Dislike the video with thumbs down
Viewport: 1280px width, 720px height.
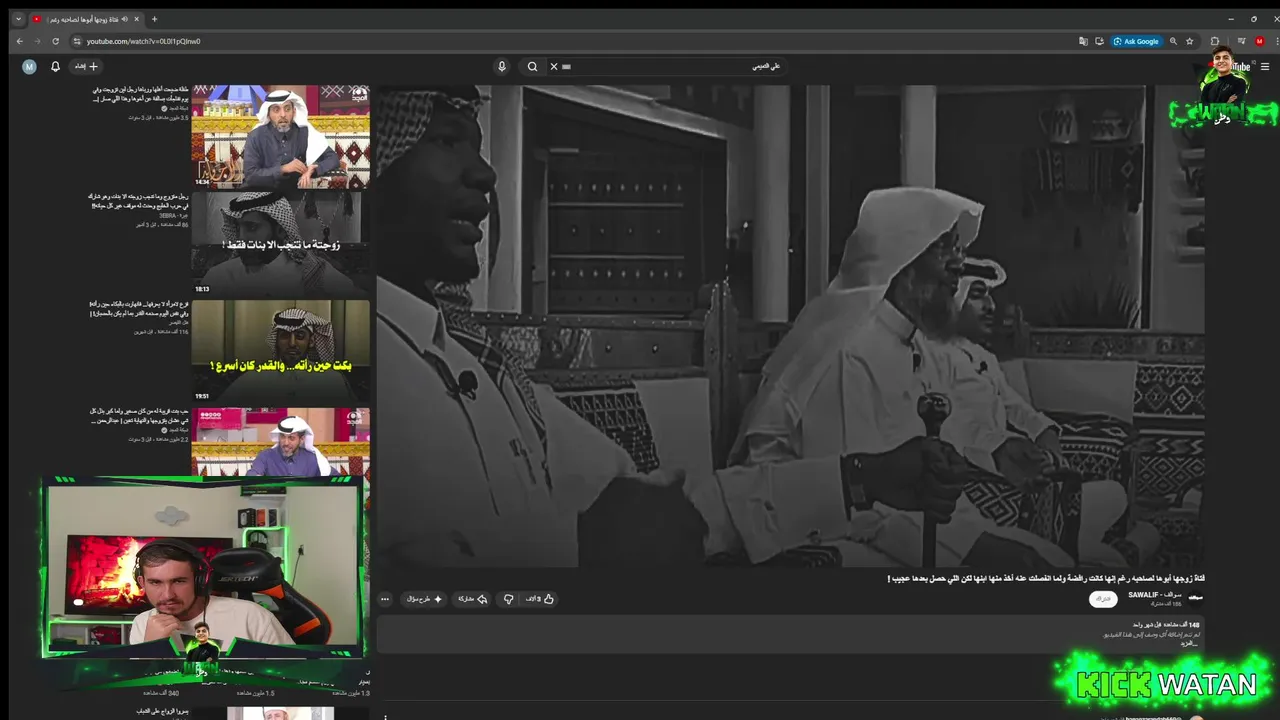coord(508,599)
